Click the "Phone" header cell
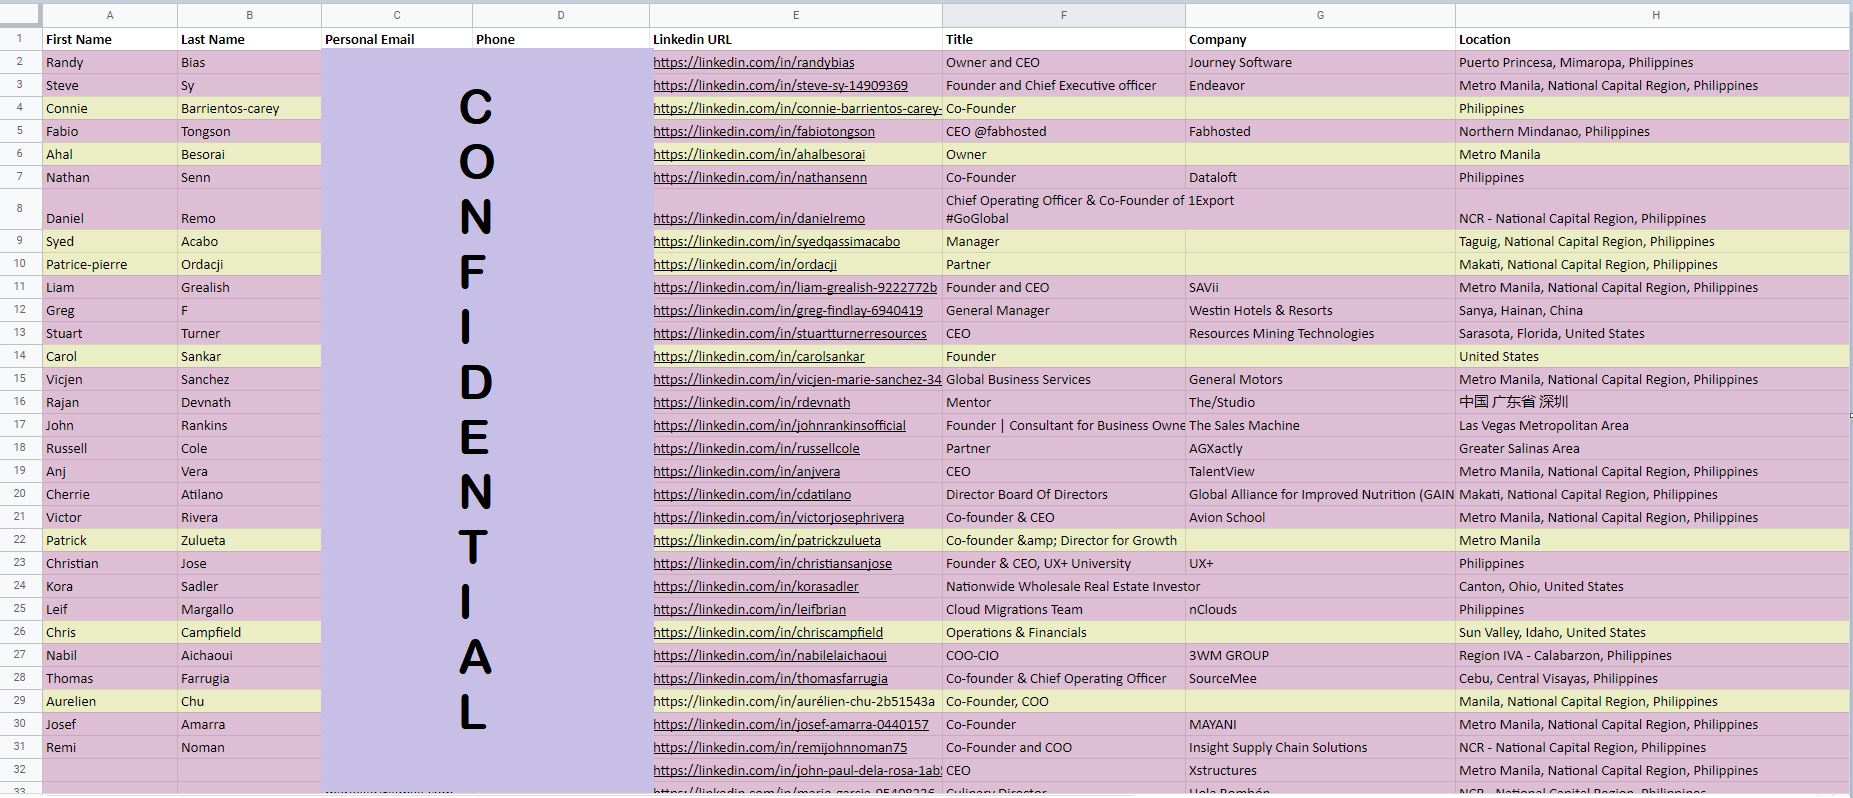Viewport: 1853px width, 798px height. tap(561, 39)
